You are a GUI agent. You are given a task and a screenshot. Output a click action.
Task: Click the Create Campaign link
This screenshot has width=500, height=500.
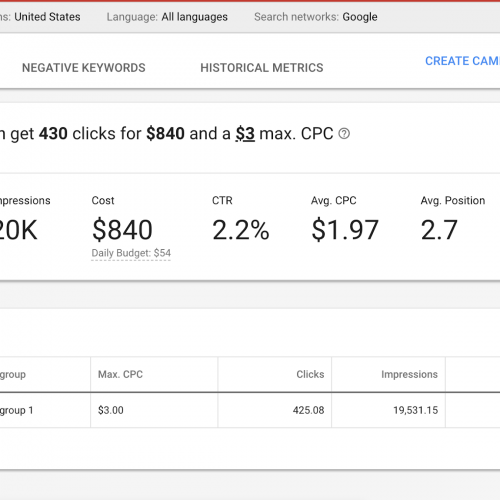point(462,61)
